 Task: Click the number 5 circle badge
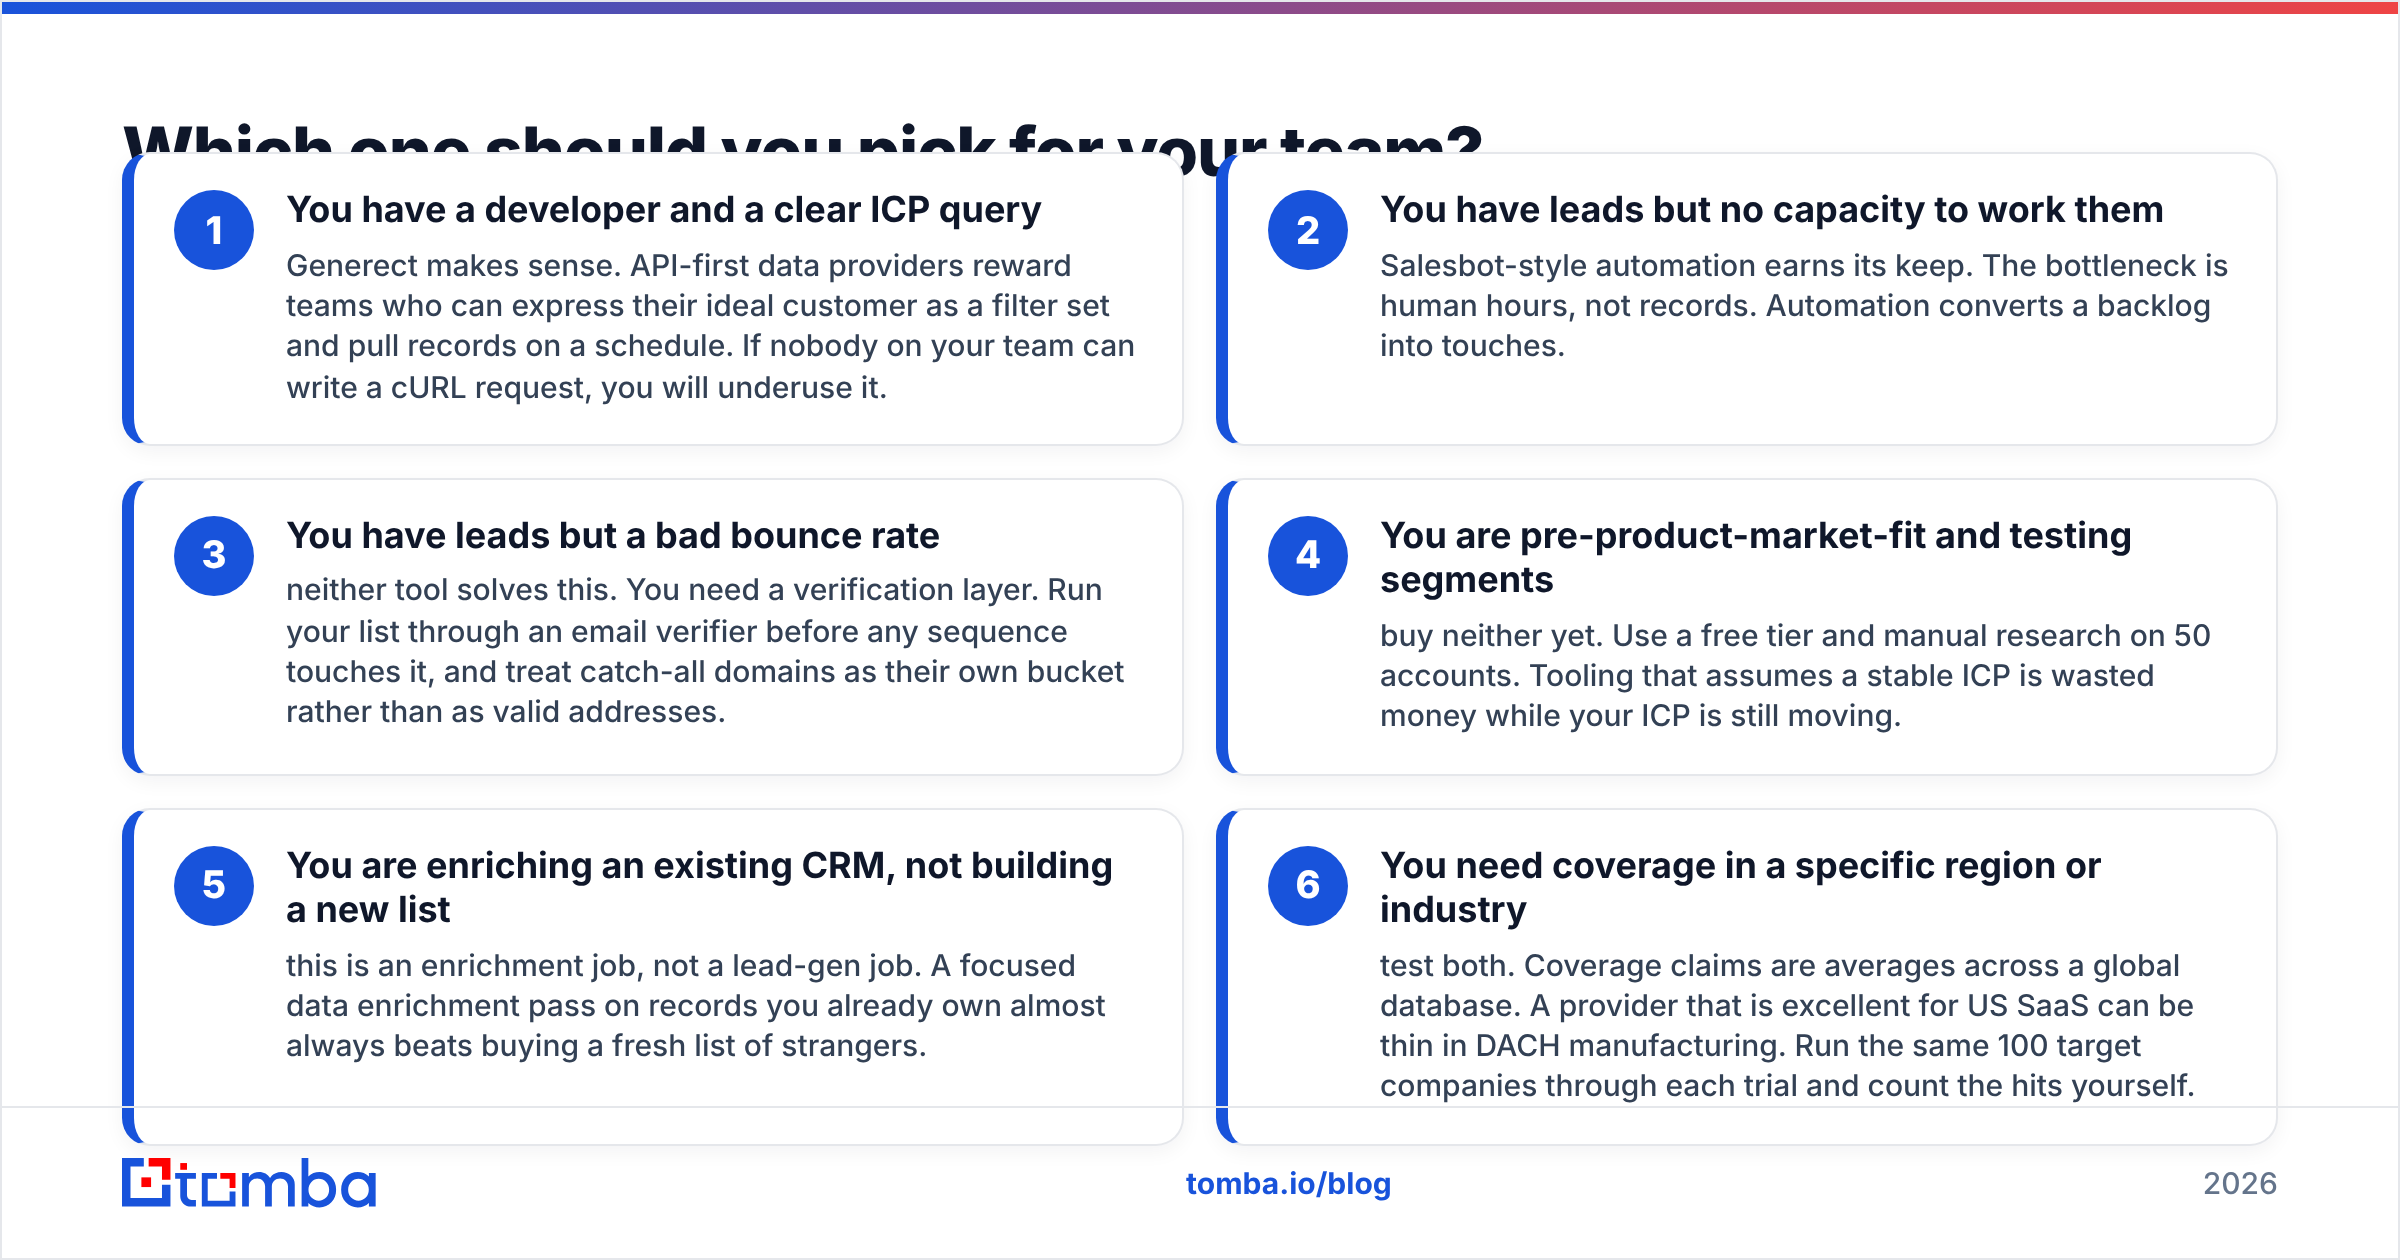click(x=214, y=886)
